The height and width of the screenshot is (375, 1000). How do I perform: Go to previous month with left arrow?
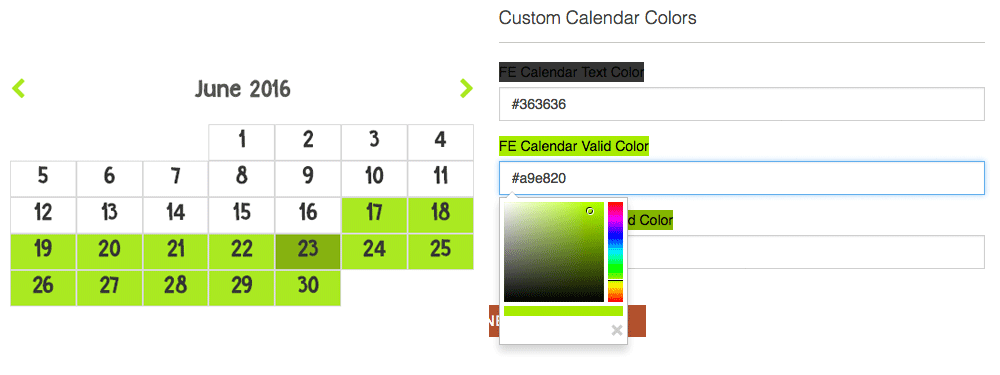point(18,88)
